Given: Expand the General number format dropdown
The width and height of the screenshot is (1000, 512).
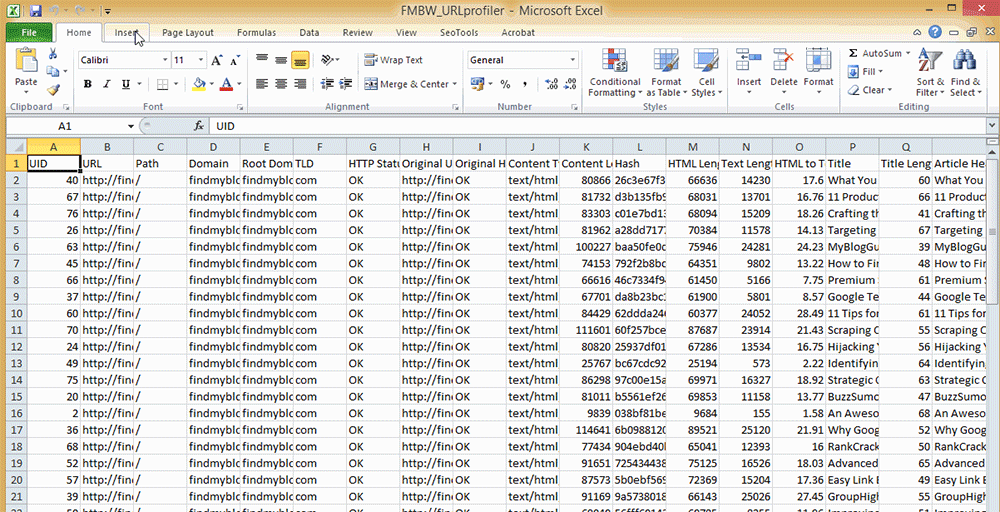Looking at the screenshot, I should tap(573, 60).
